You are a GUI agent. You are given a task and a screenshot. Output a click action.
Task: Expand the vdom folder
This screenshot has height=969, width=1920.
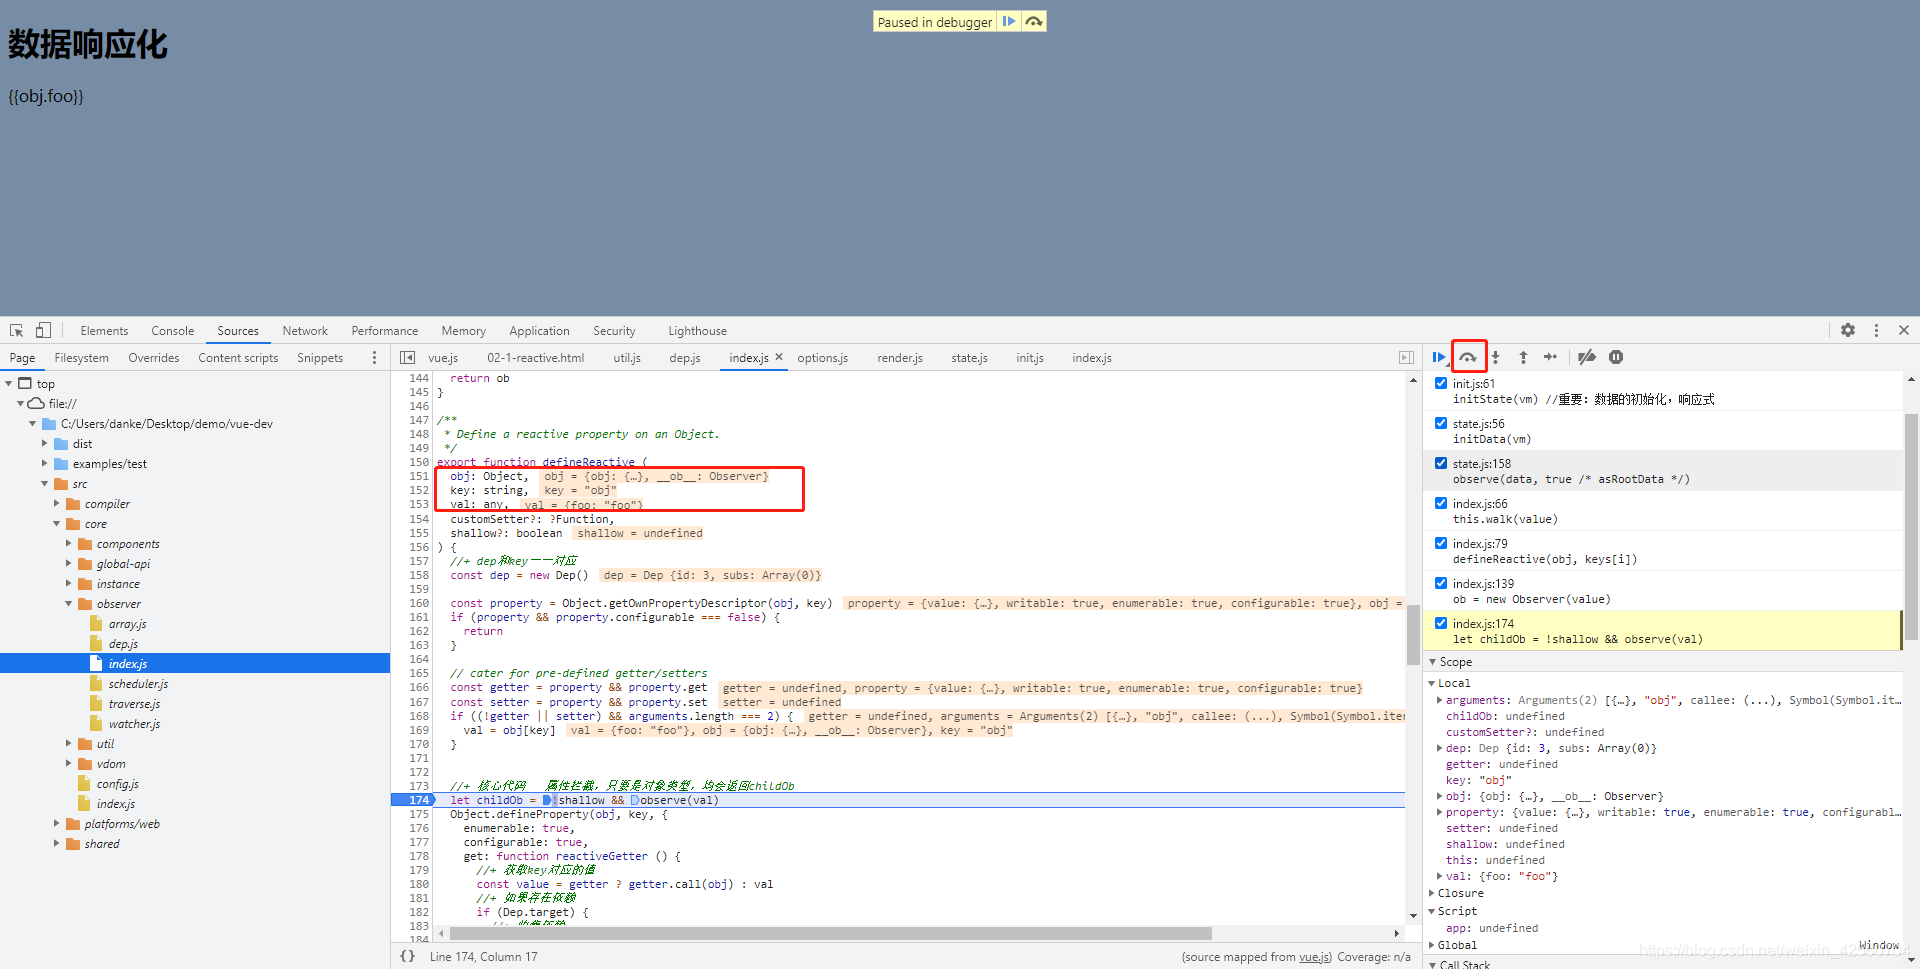pos(68,764)
